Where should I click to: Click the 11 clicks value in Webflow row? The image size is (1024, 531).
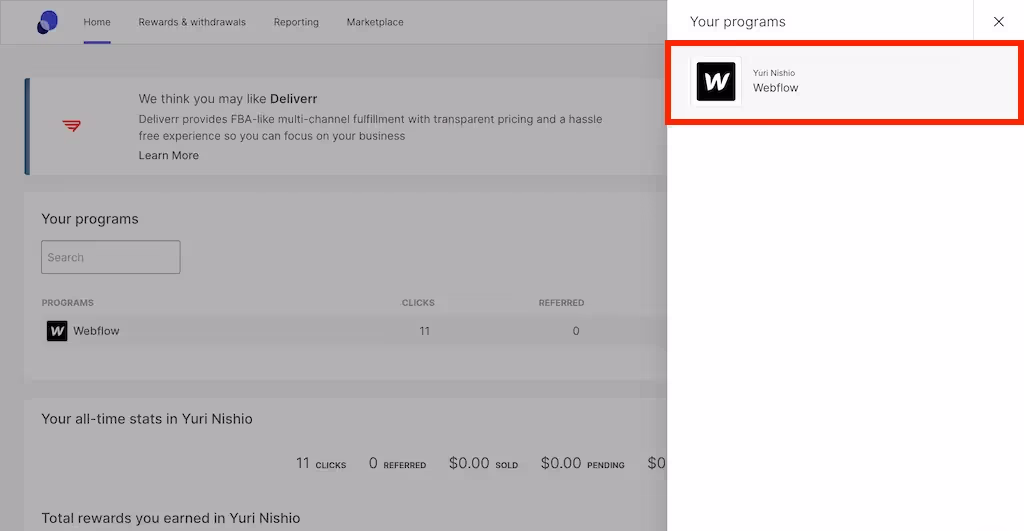coord(424,331)
